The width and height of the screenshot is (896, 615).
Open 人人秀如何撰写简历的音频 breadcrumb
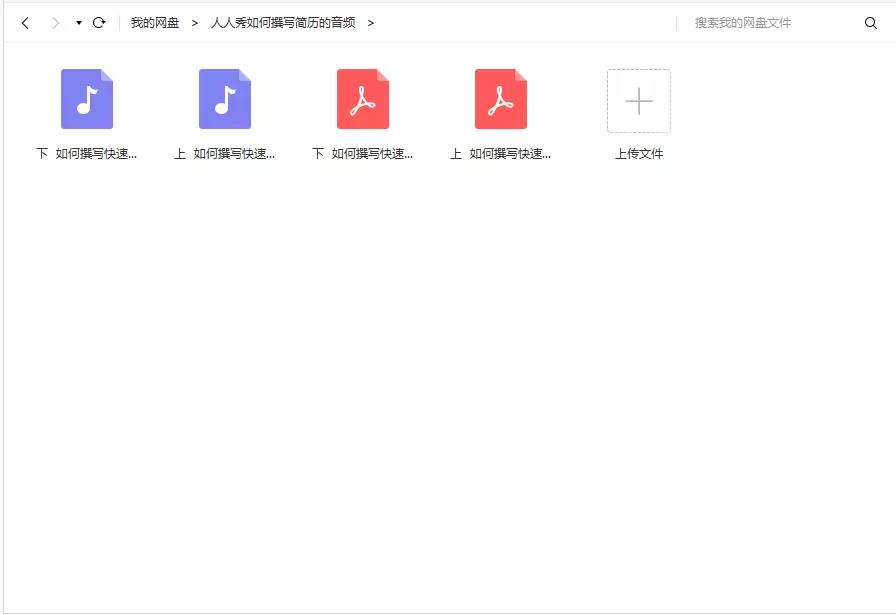(x=283, y=23)
